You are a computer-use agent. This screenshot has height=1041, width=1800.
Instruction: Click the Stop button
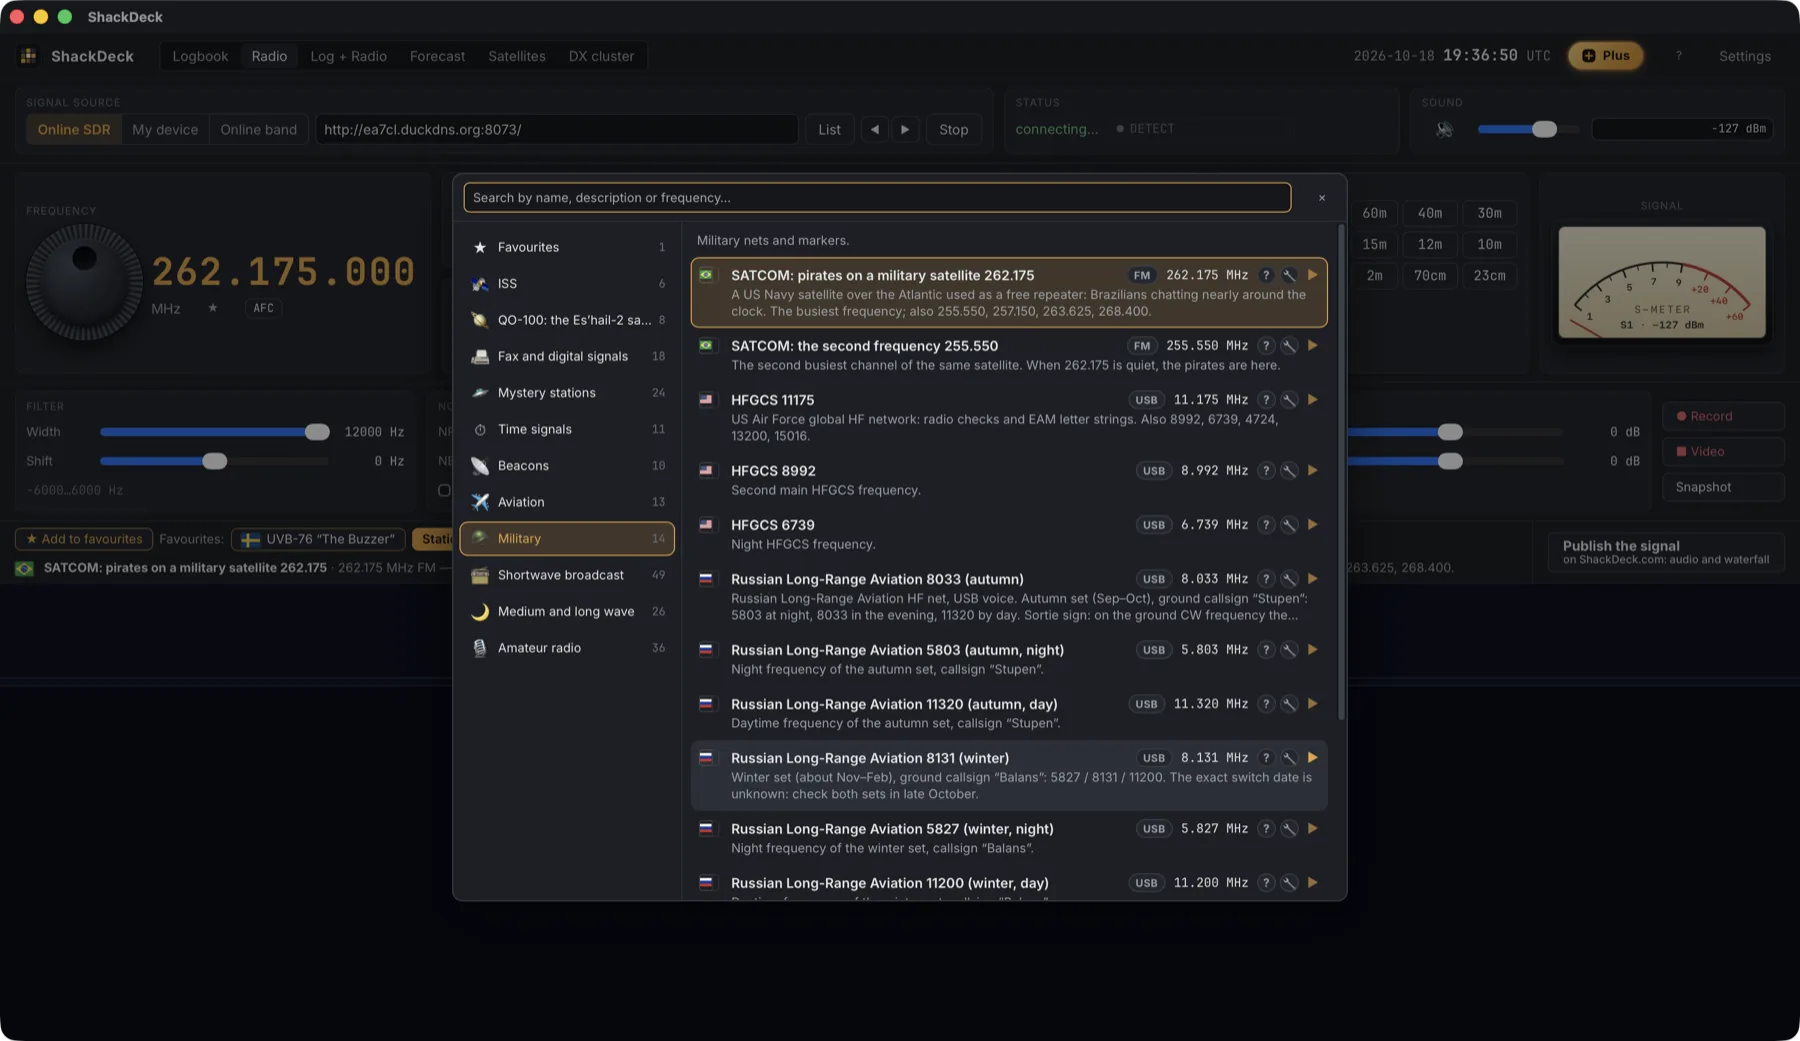click(953, 129)
